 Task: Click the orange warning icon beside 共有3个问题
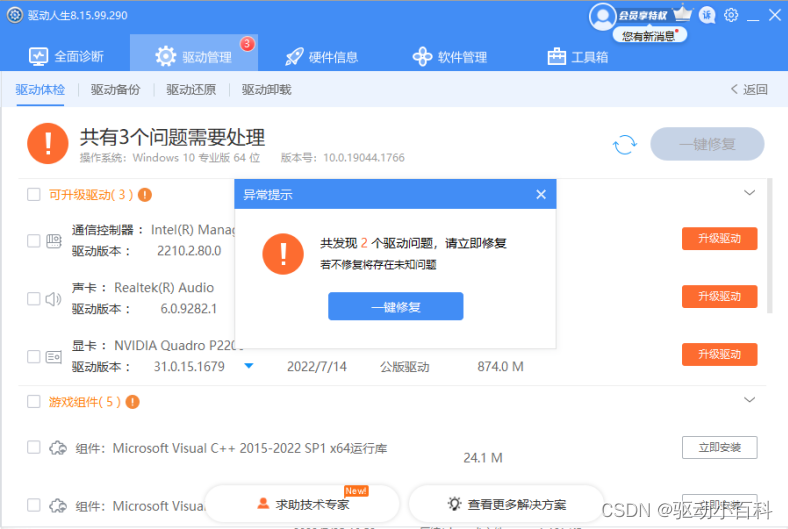[x=48, y=144]
